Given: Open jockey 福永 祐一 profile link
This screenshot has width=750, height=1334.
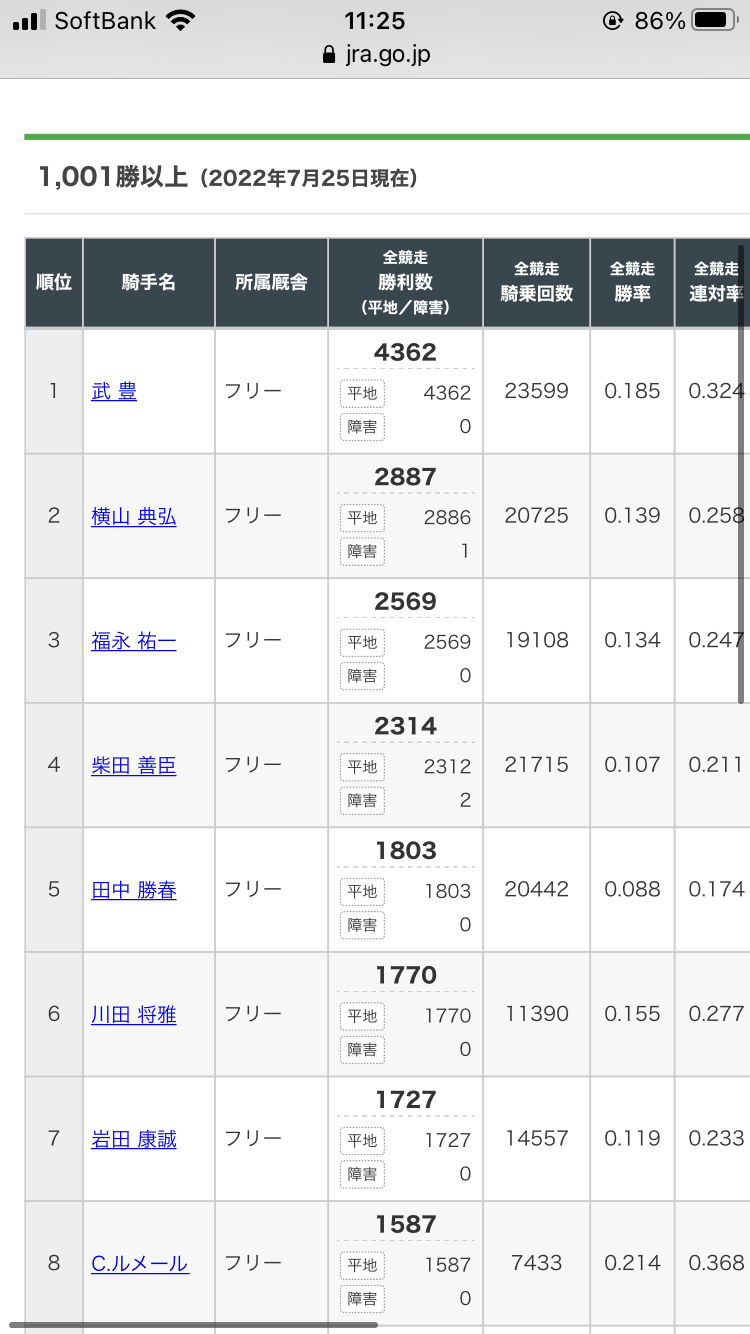Looking at the screenshot, I should [134, 641].
